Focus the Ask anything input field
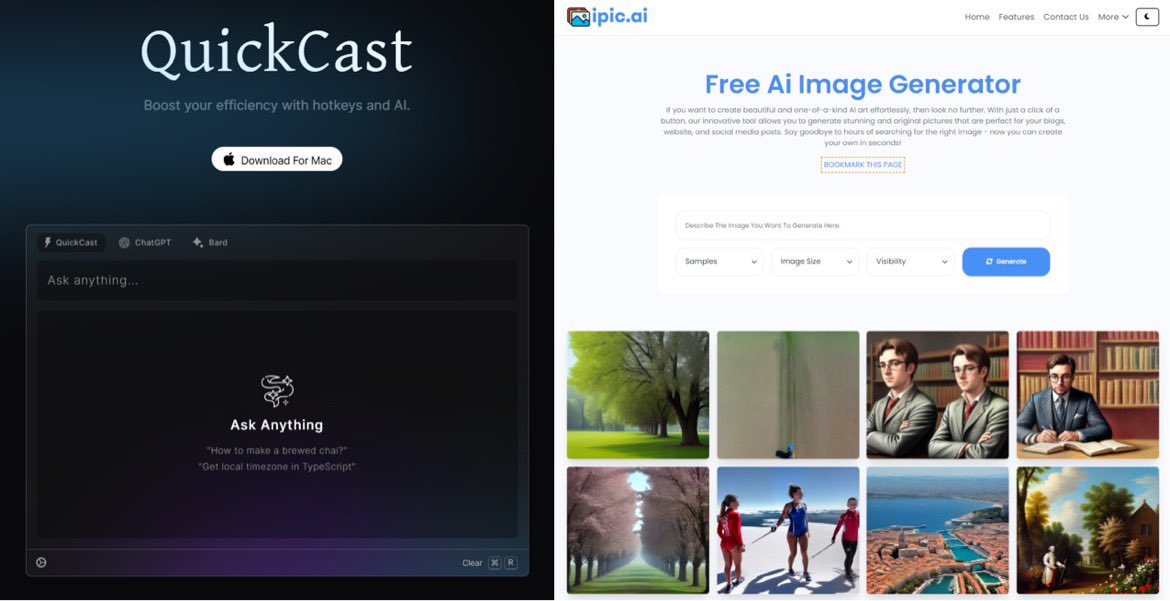The width and height of the screenshot is (1170, 601). [277, 281]
